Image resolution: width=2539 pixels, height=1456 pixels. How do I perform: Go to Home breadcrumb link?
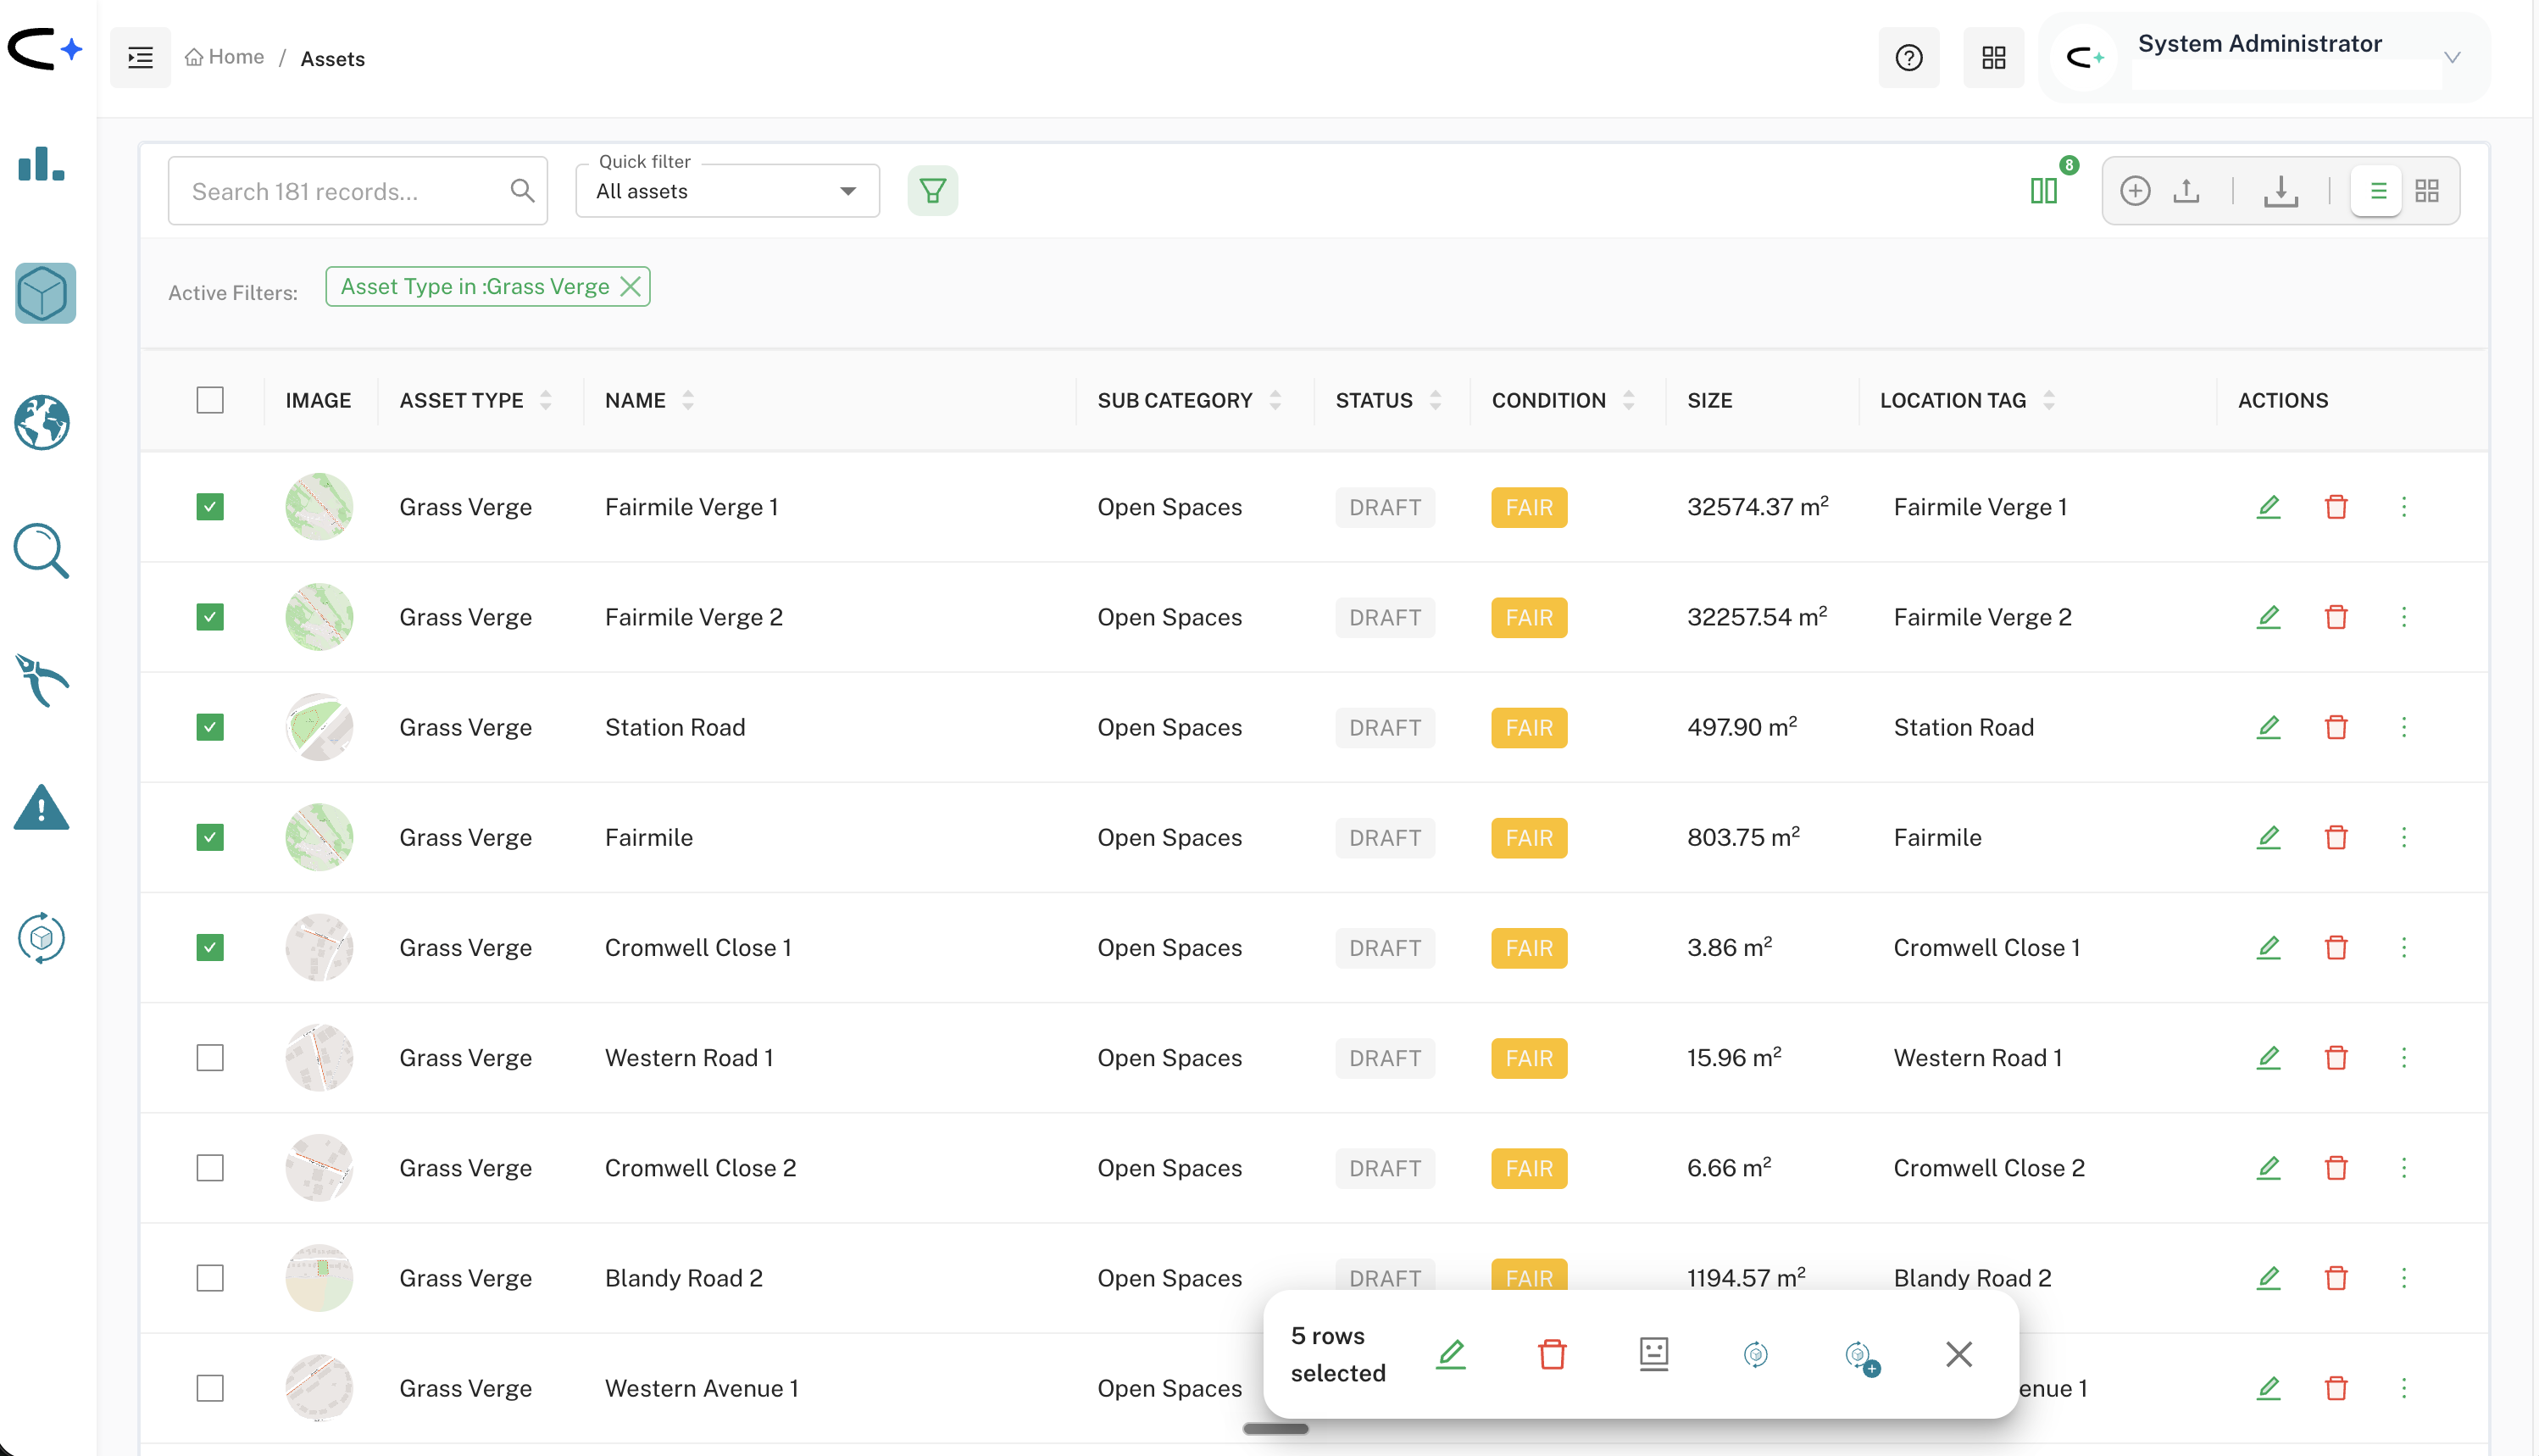coord(225,57)
